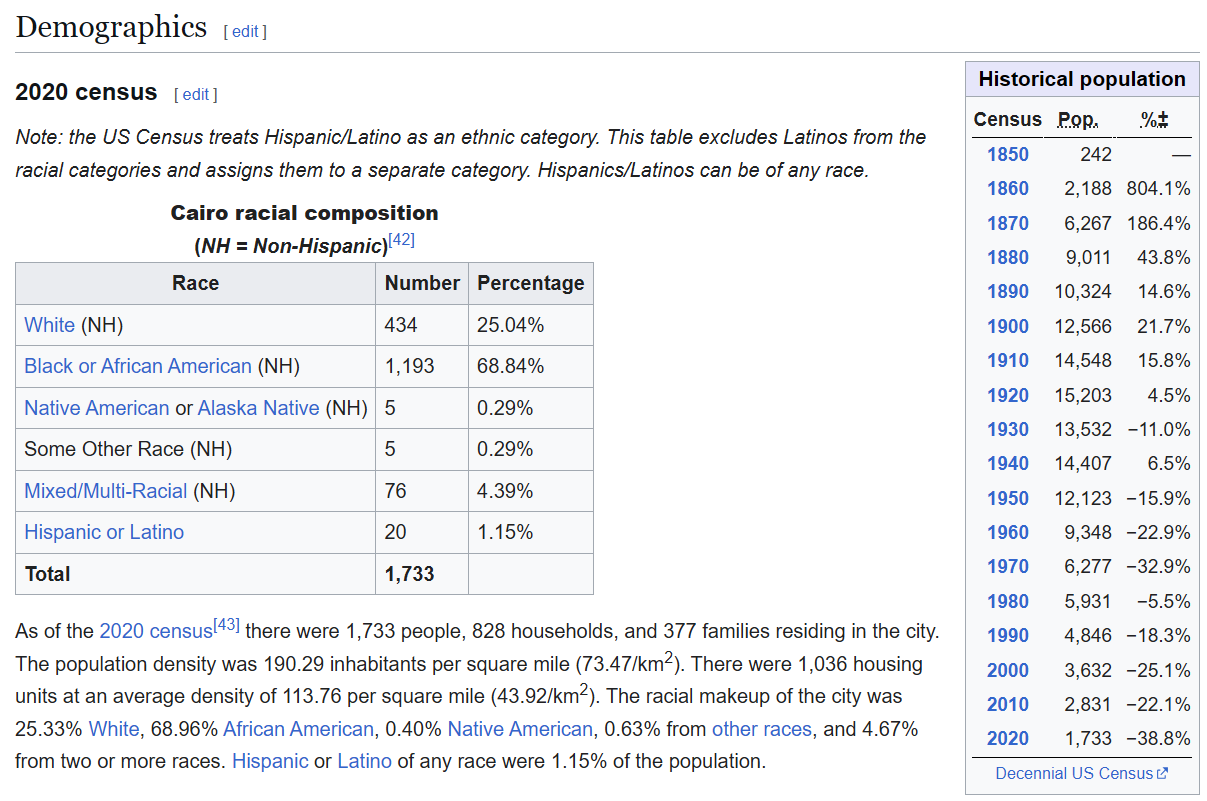The image size is (1207, 801).
Task: Follow the Native American table link
Action: 97,408
